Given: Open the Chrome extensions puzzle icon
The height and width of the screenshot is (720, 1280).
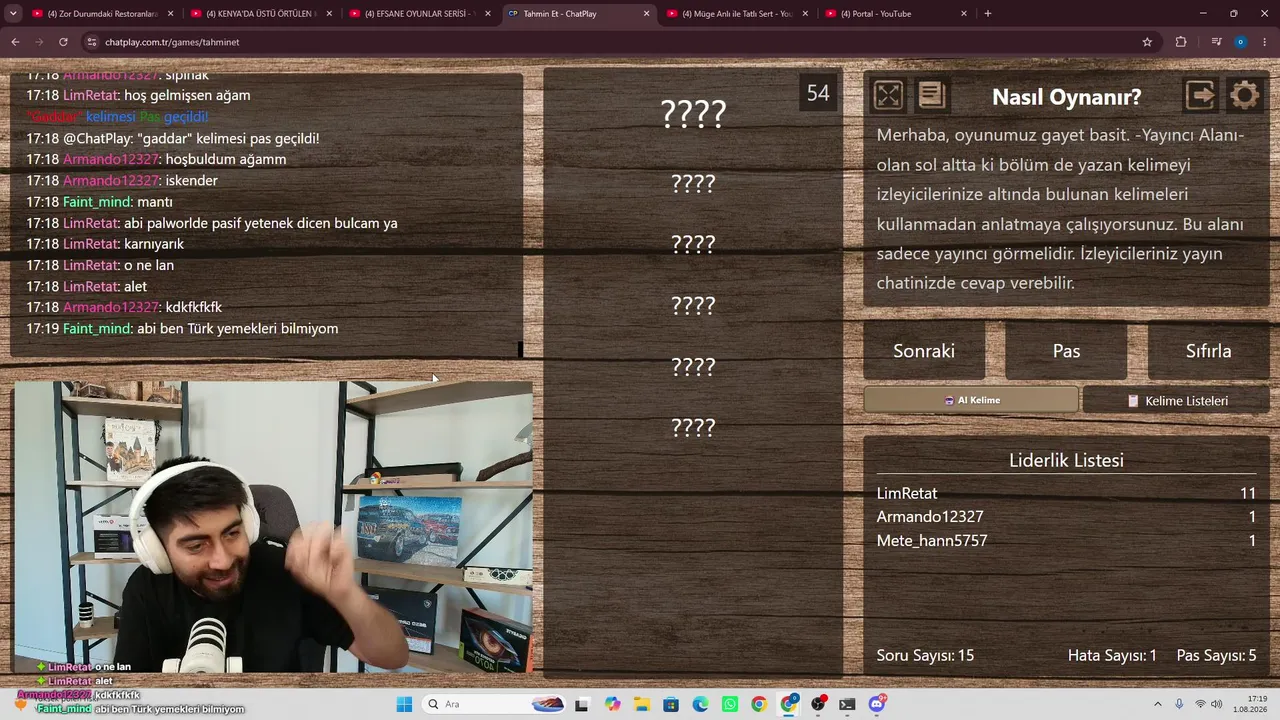Looking at the screenshot, I should coord(1181,42).
